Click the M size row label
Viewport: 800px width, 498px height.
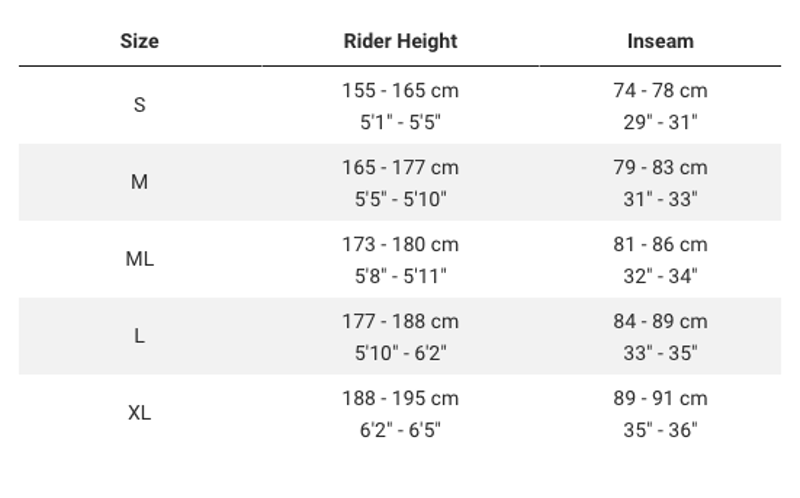tap(139, 182)
